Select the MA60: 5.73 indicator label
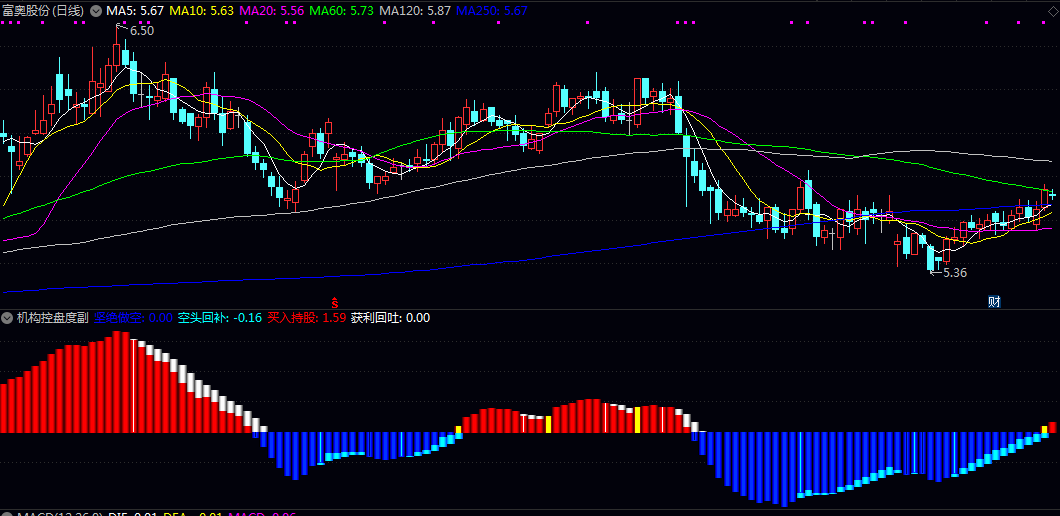Screen dimensions: 1060x516 tap(342, 11)
